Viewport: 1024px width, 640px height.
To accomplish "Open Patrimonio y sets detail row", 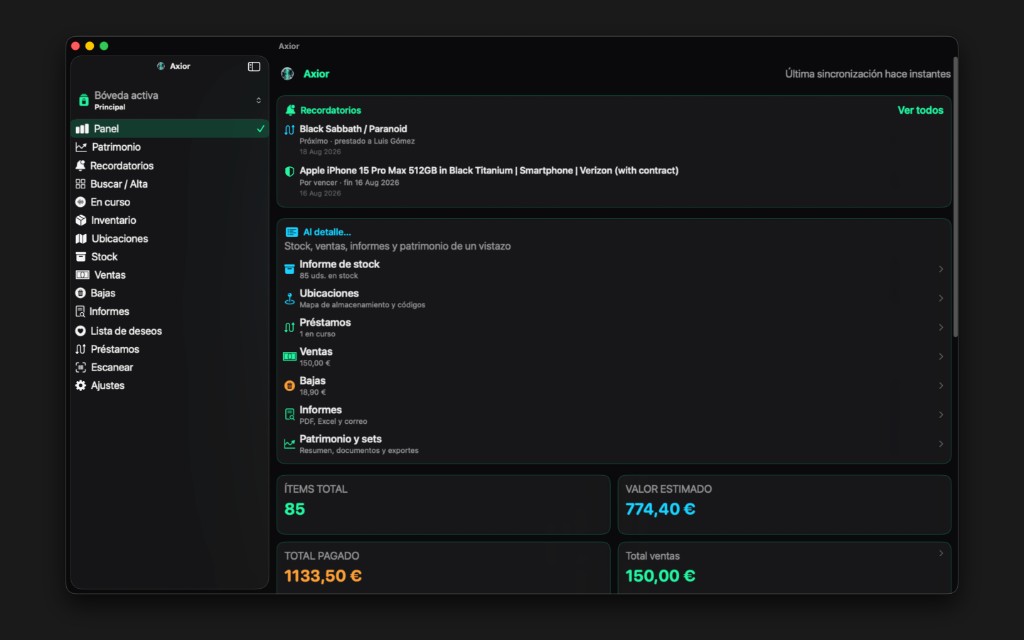I will pos(614,444).
